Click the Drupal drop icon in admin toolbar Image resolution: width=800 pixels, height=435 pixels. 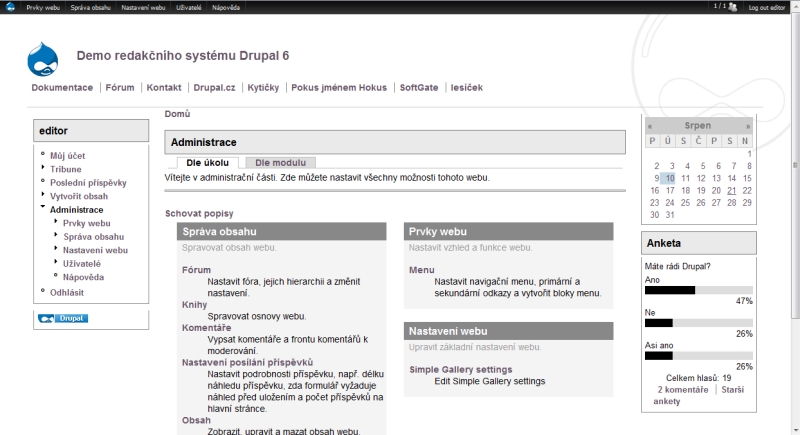tap(10, 7)
